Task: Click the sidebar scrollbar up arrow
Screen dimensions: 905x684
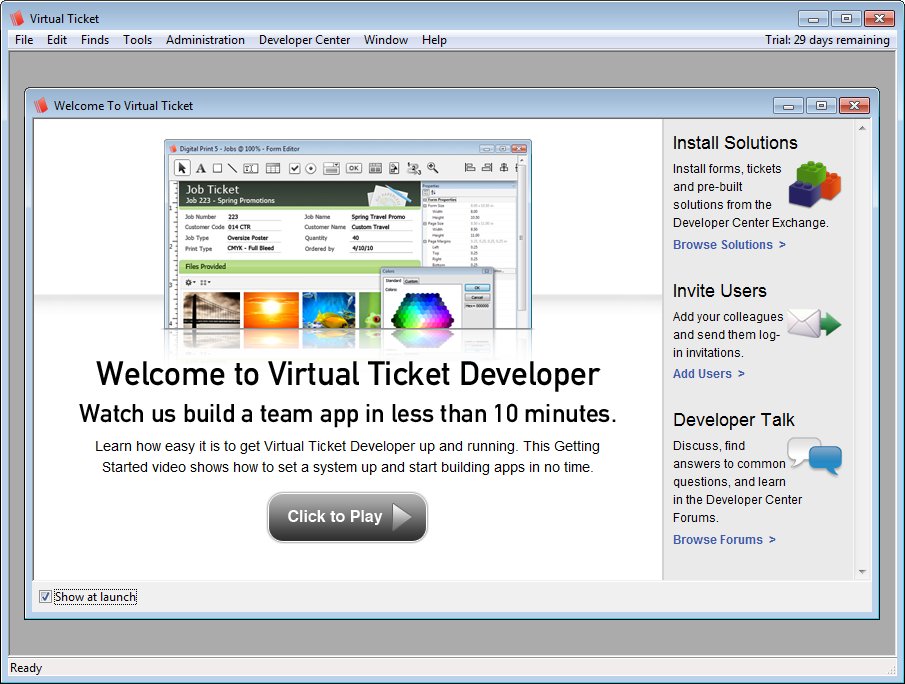Action: 862,128
